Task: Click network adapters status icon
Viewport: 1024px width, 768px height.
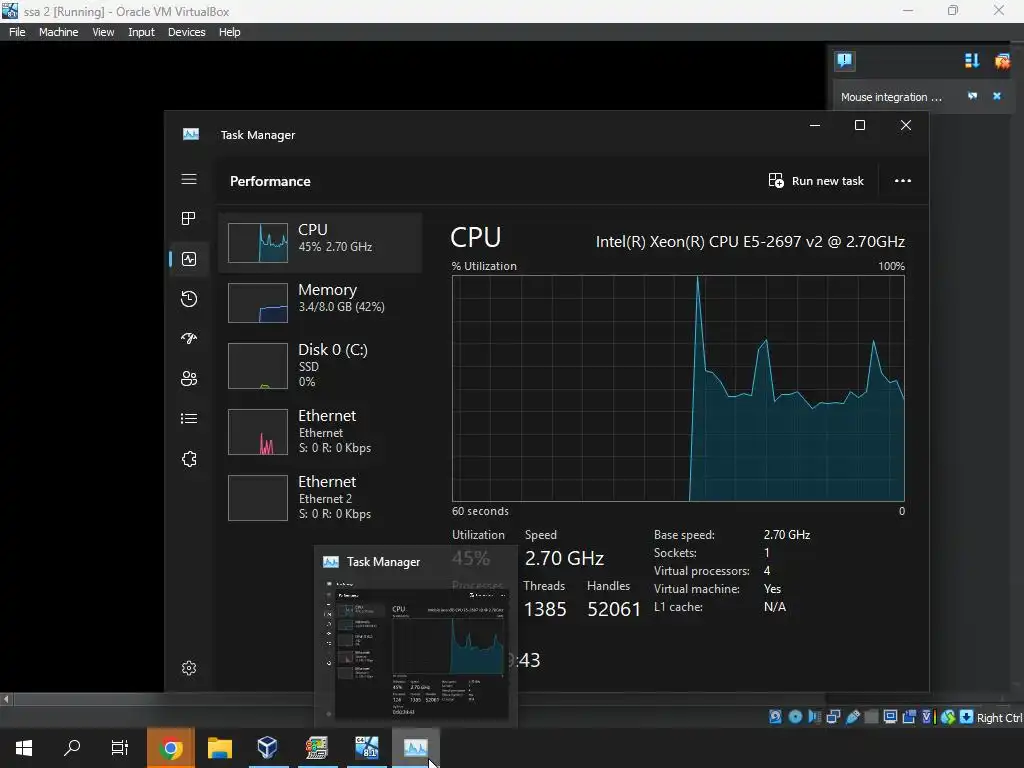Action: tap(833, 716)
